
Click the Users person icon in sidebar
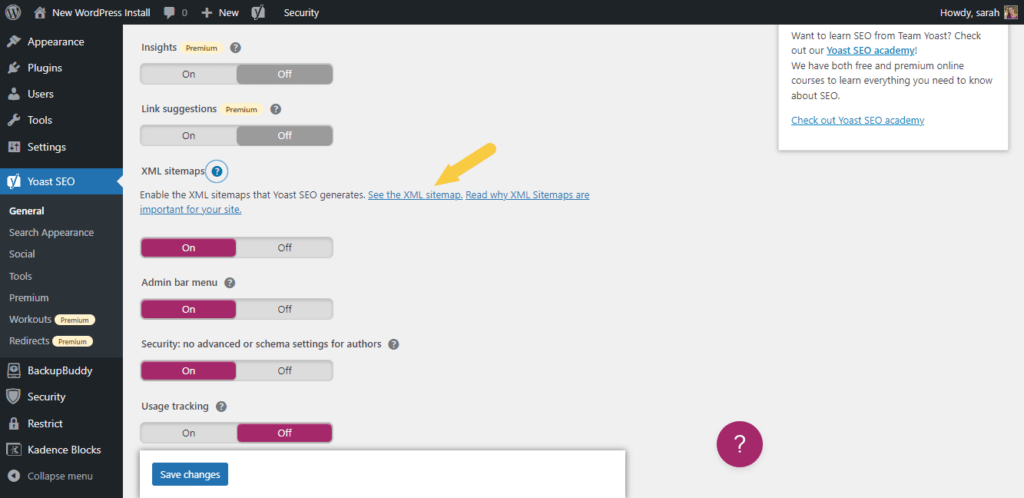point(13,94)
